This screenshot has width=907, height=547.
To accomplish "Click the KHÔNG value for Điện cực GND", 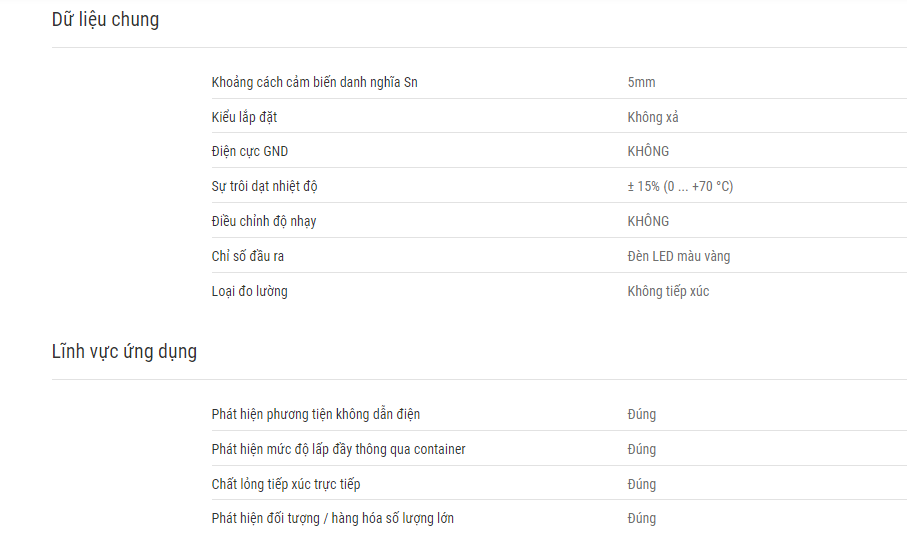I will [648, 151].
